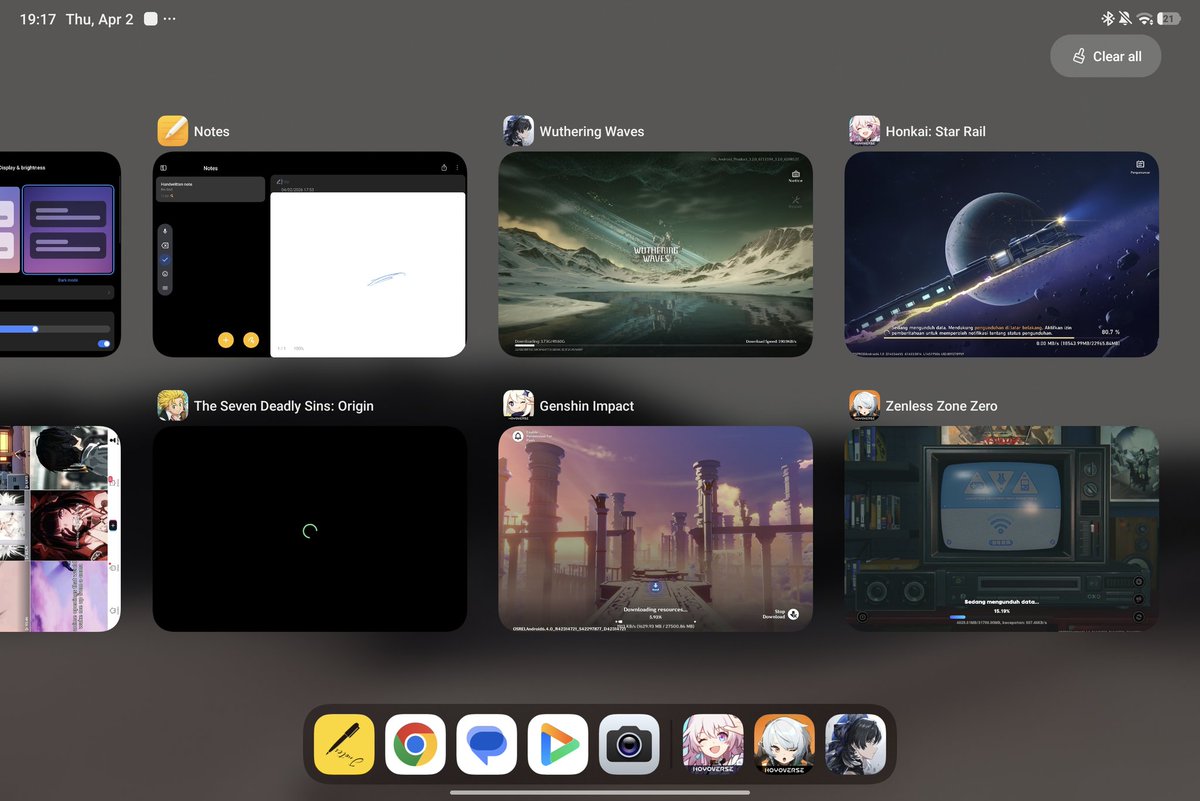The image size is (1200, 801).
Task: Tap the Honkai: Star Rail icon above its card
Action: point(865,131)
